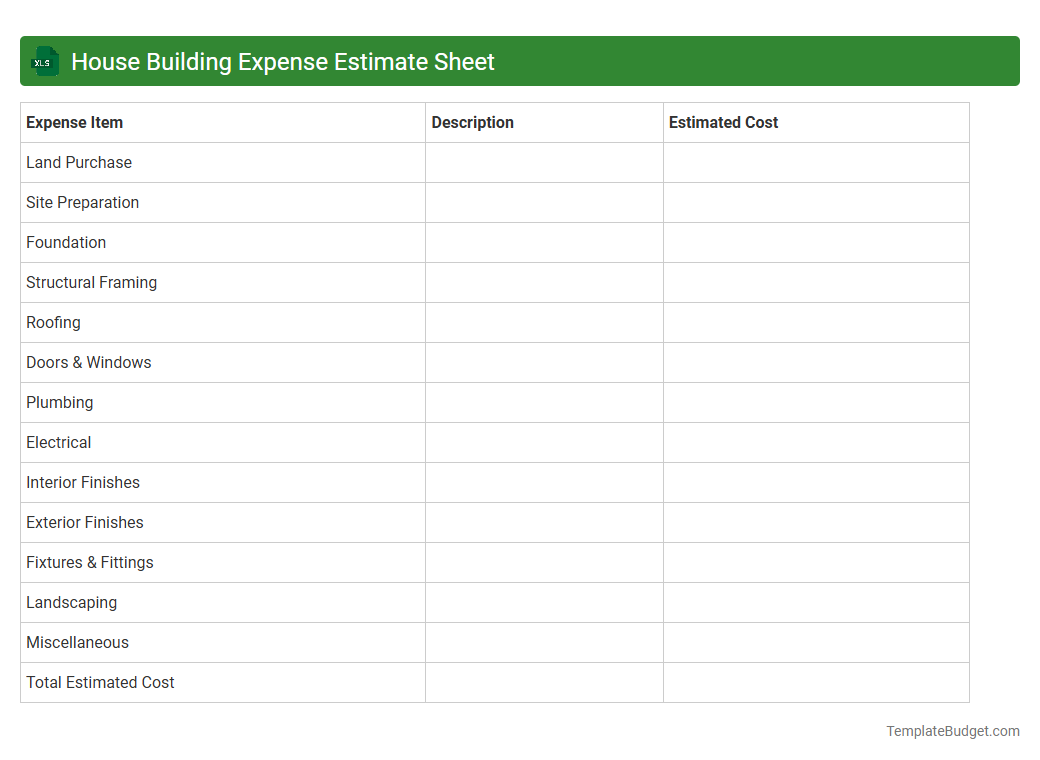
Task: Select the Description column header
Action: [x=472, y=122]
